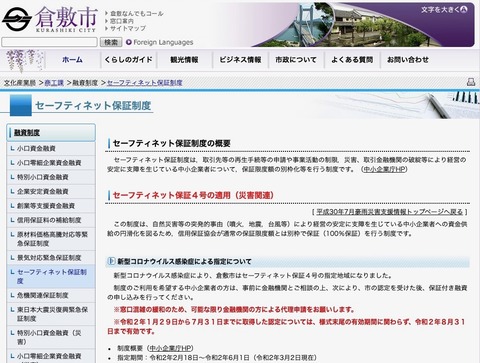
Task: Open 中小企業庁HP link beside 制度概要
Action: [x=171, y=348]
